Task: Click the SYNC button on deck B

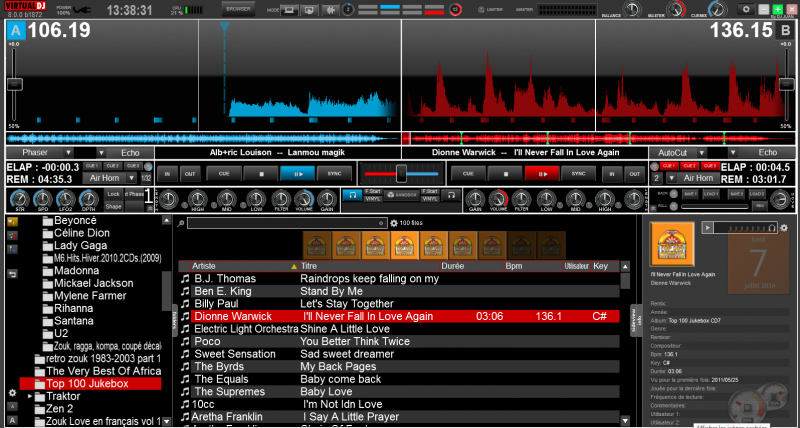Action: [x=577, y=172]
